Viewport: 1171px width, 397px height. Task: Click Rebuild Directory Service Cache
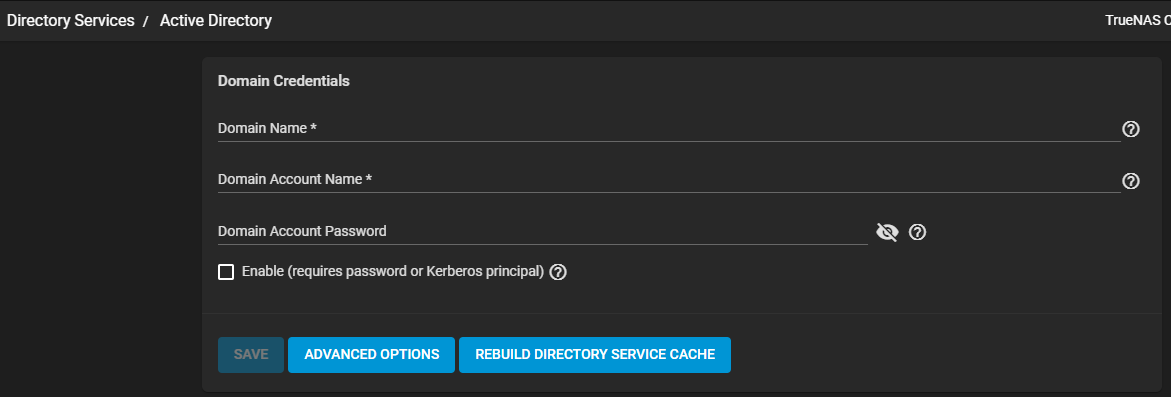[595, 354]
